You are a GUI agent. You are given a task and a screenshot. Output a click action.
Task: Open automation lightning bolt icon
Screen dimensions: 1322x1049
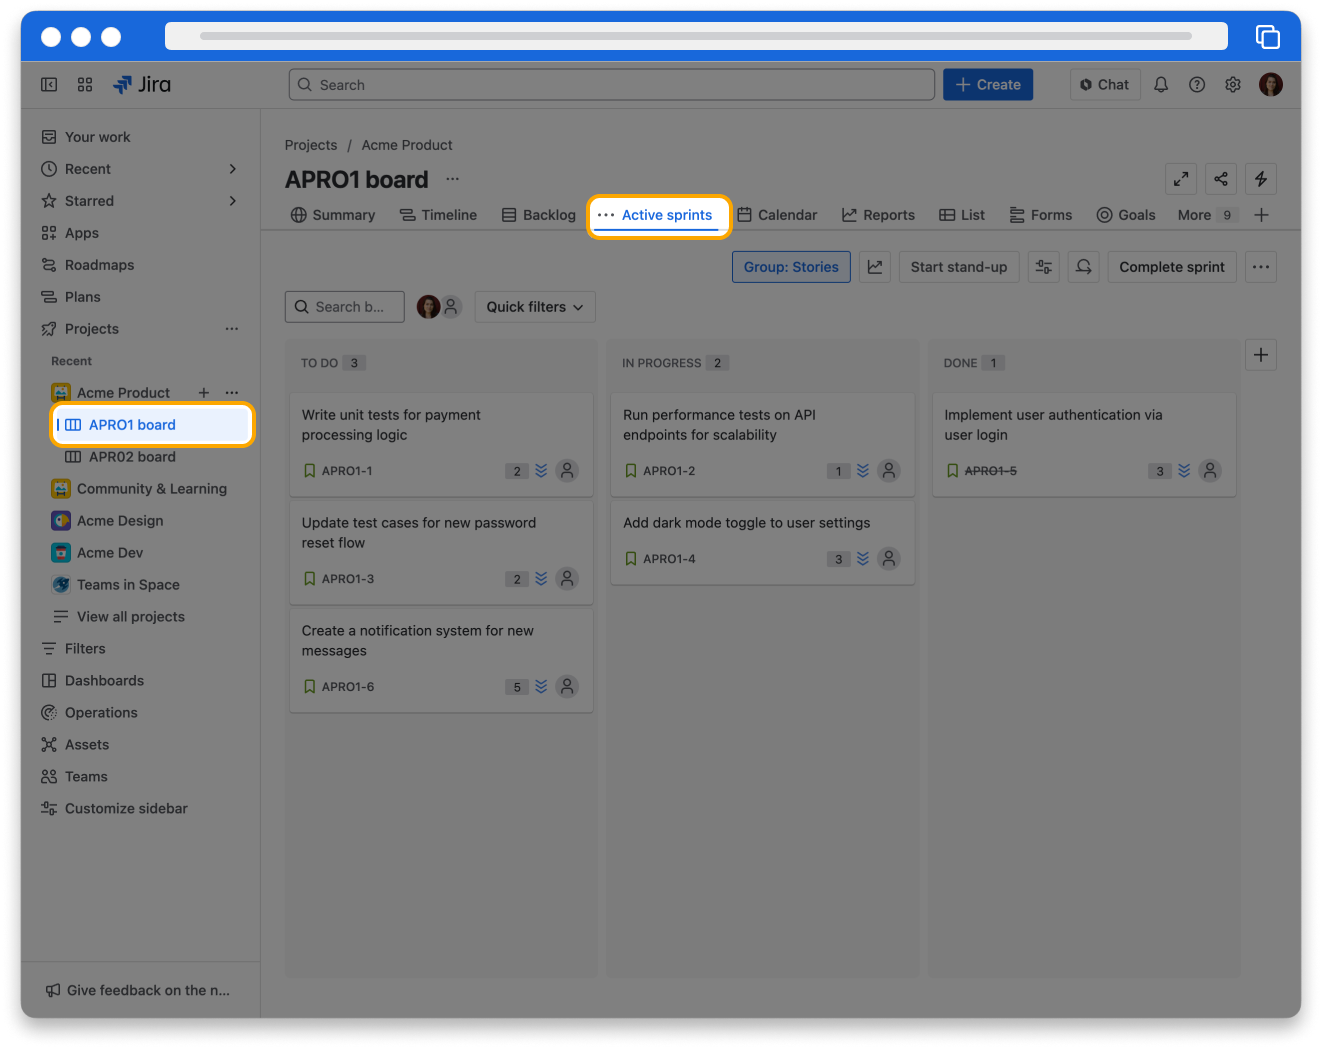[1261, 179]
